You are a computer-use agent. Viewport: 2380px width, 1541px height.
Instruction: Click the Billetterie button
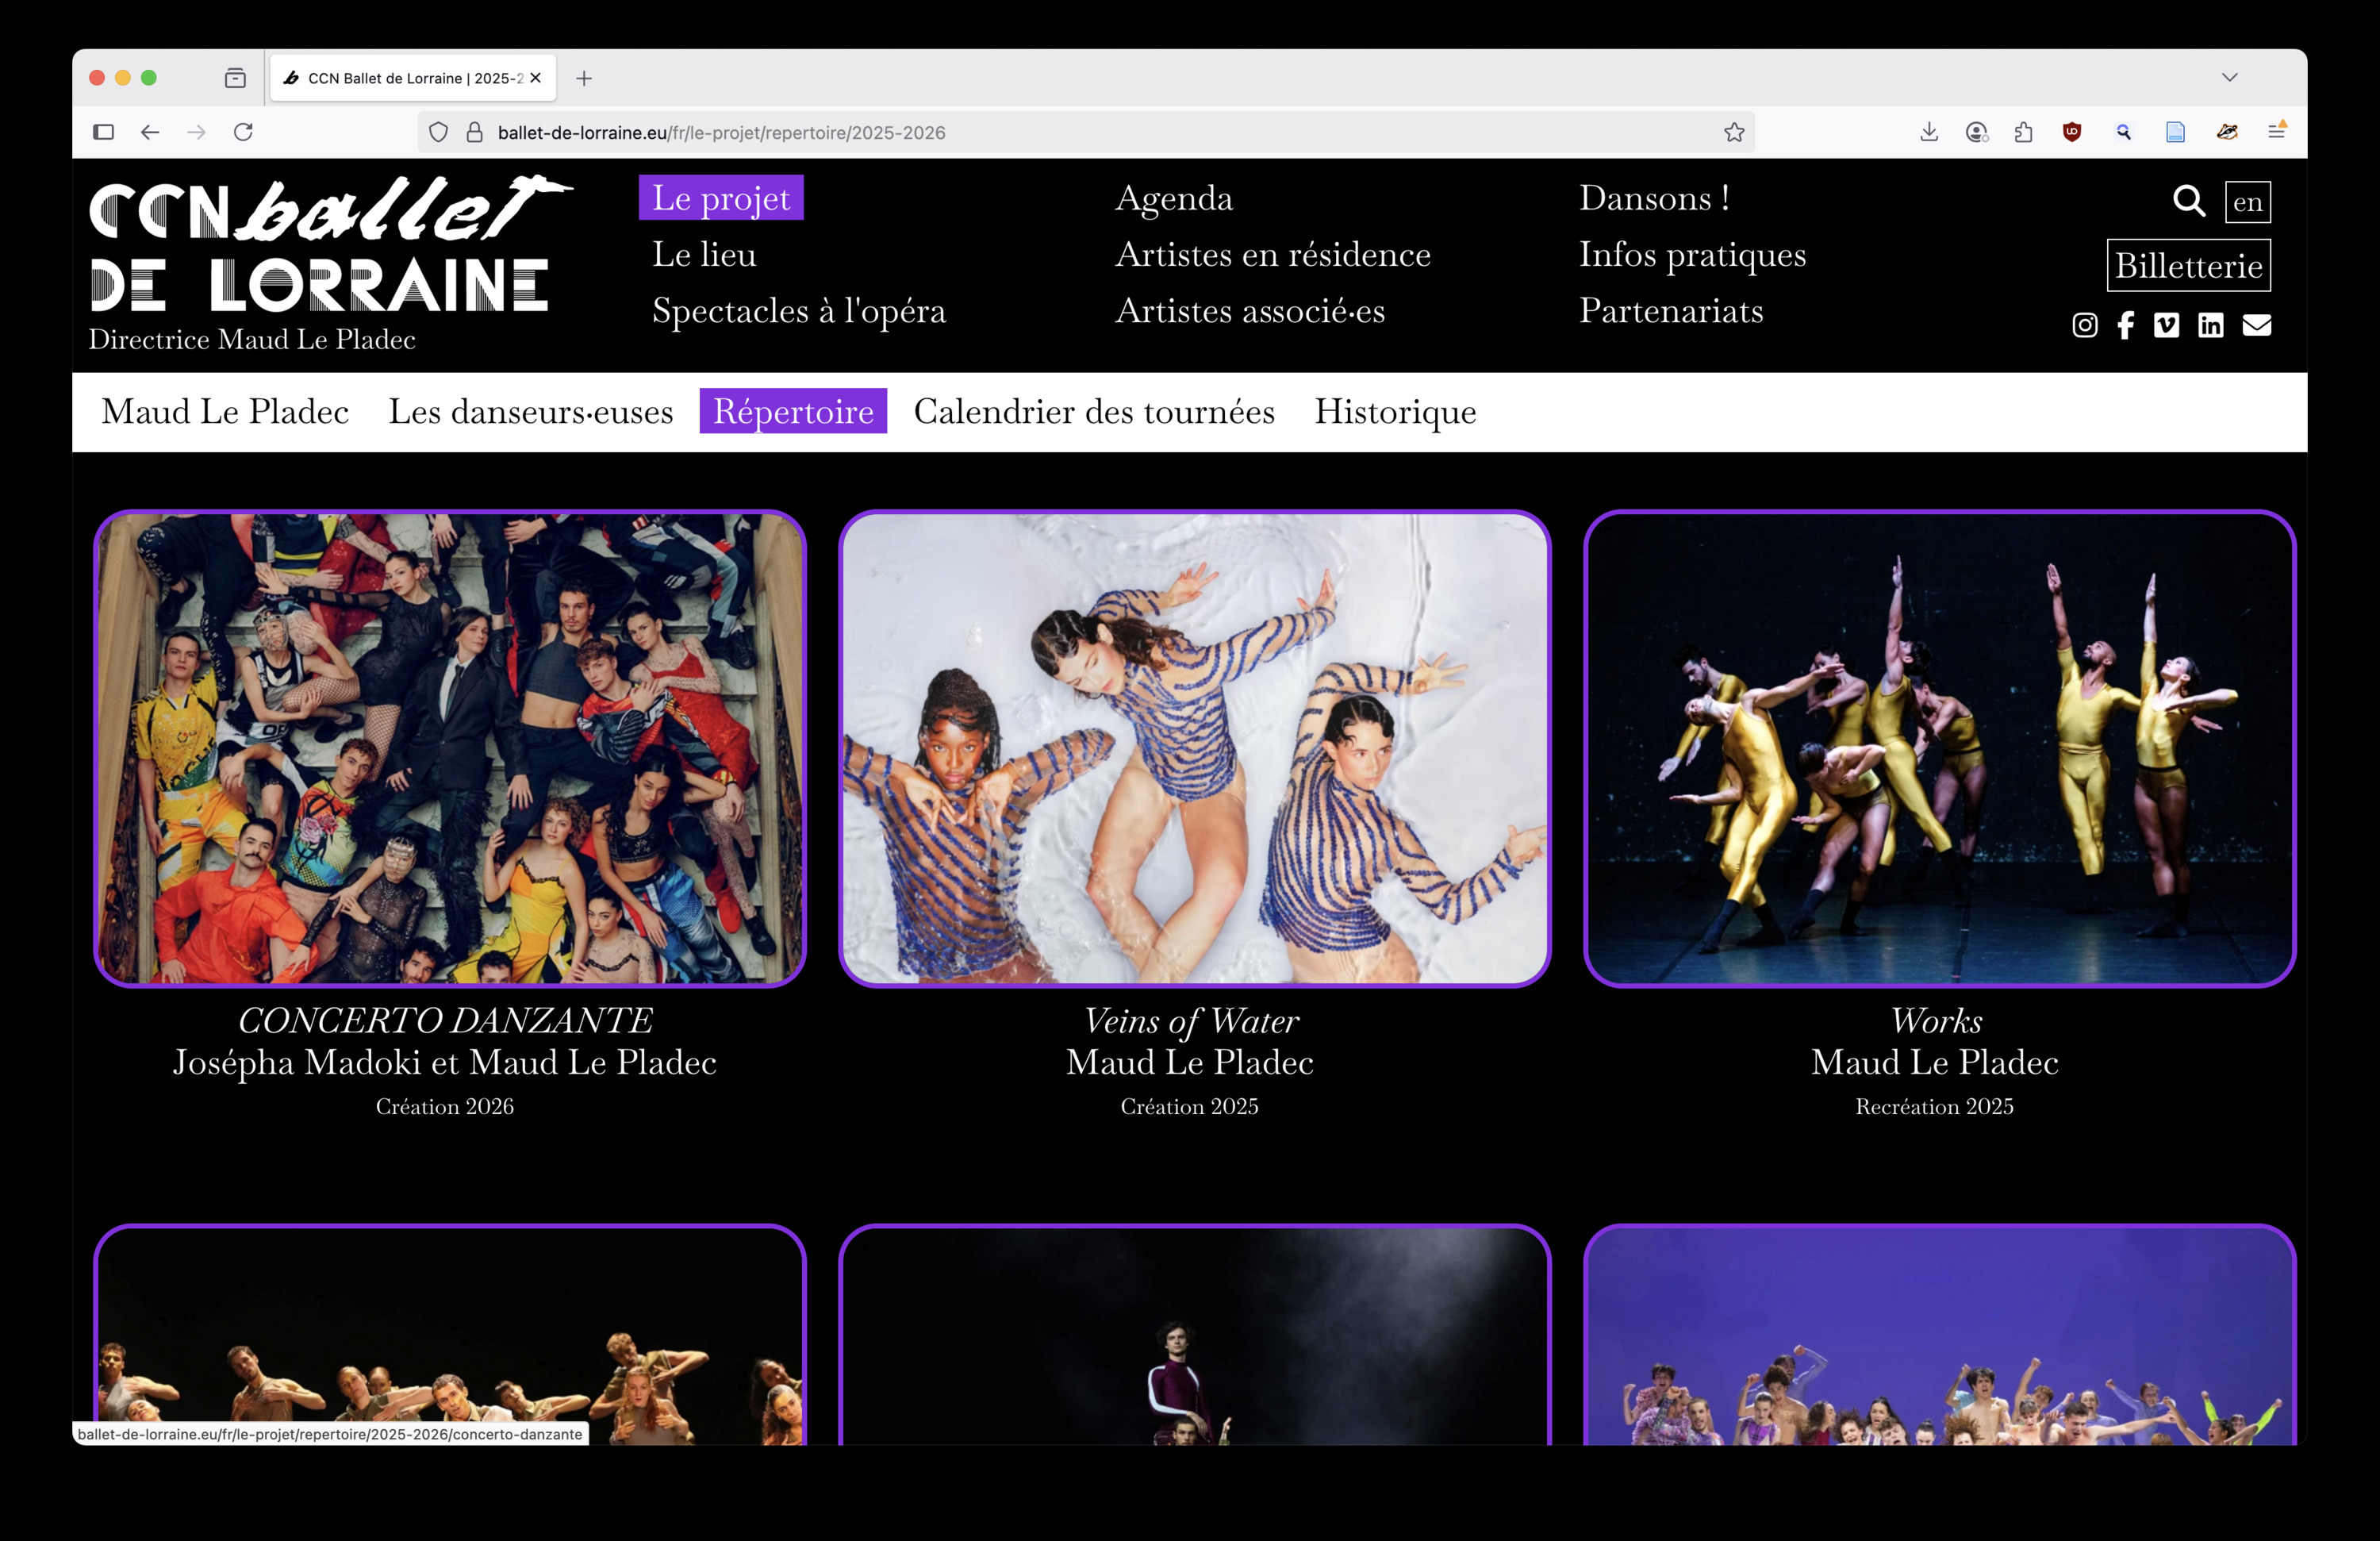[x=2188, y=266]
